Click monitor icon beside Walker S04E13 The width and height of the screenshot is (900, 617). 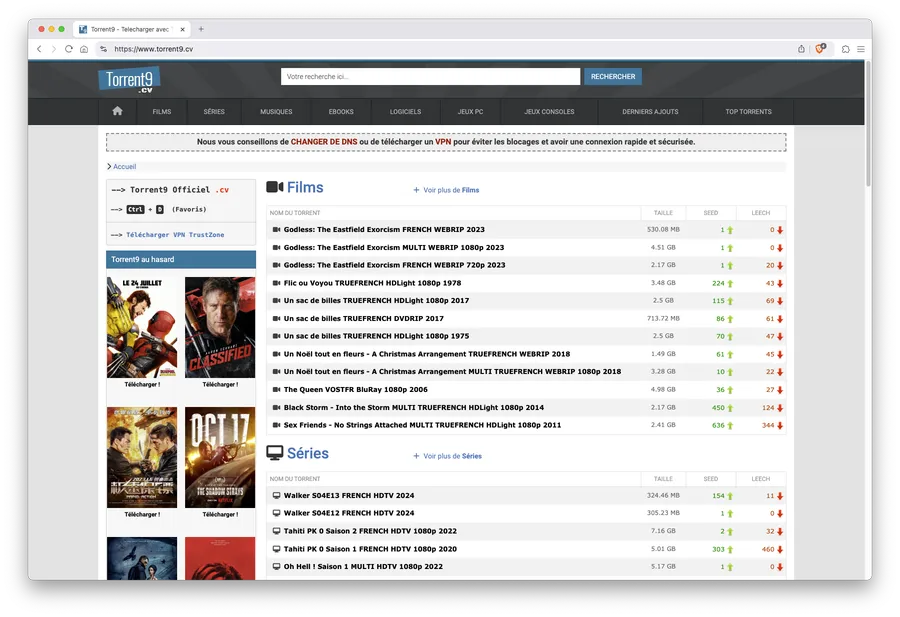tap(276, 495)
